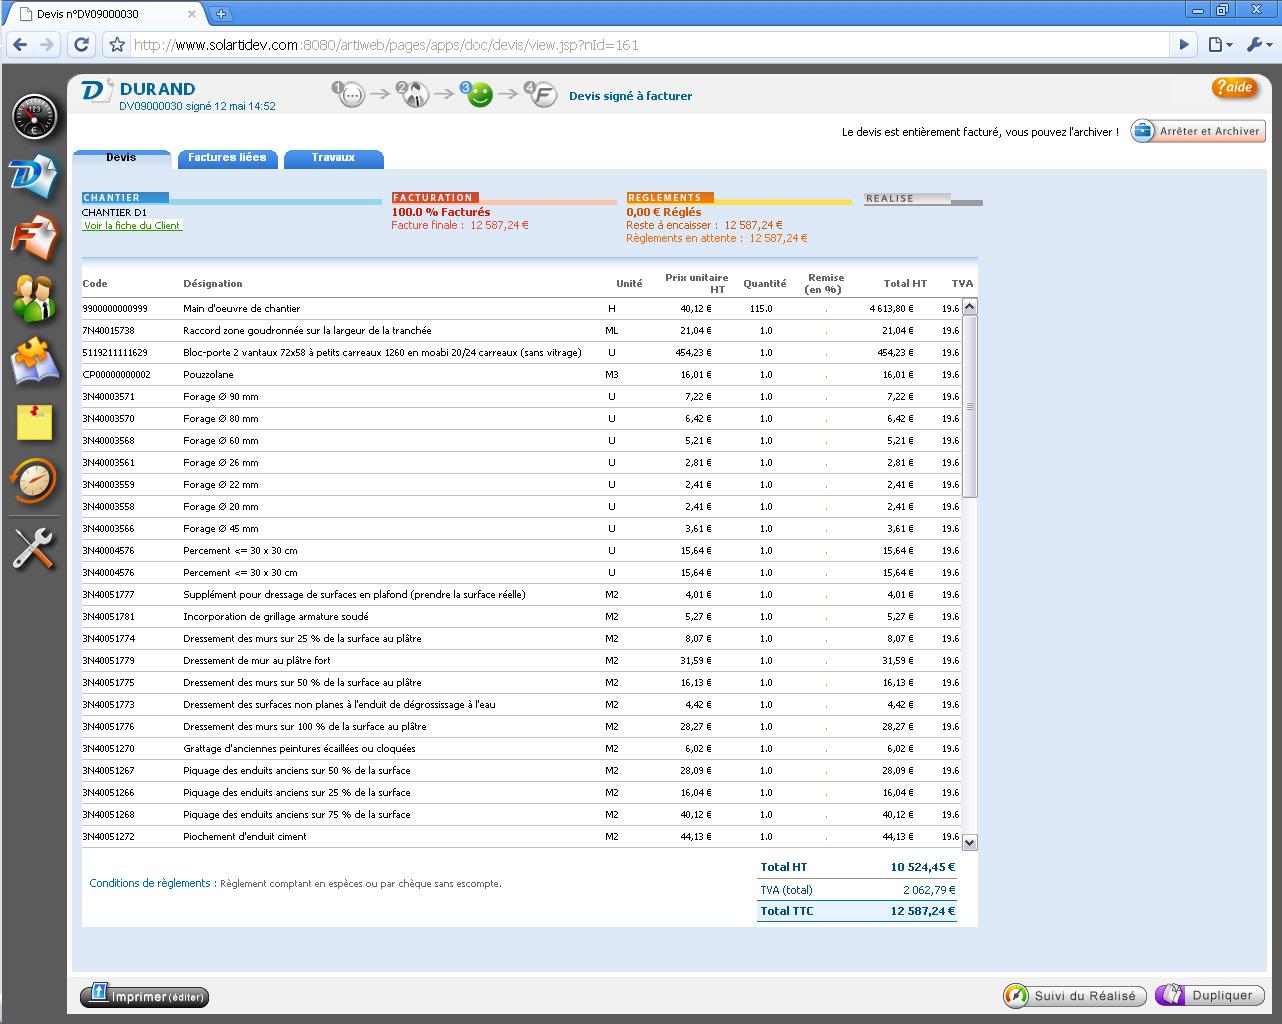Image resolution: width=1282 pixels, height=1024 pixels.
Task: Click the CHANTIER header bar
Action: point(231,198)
